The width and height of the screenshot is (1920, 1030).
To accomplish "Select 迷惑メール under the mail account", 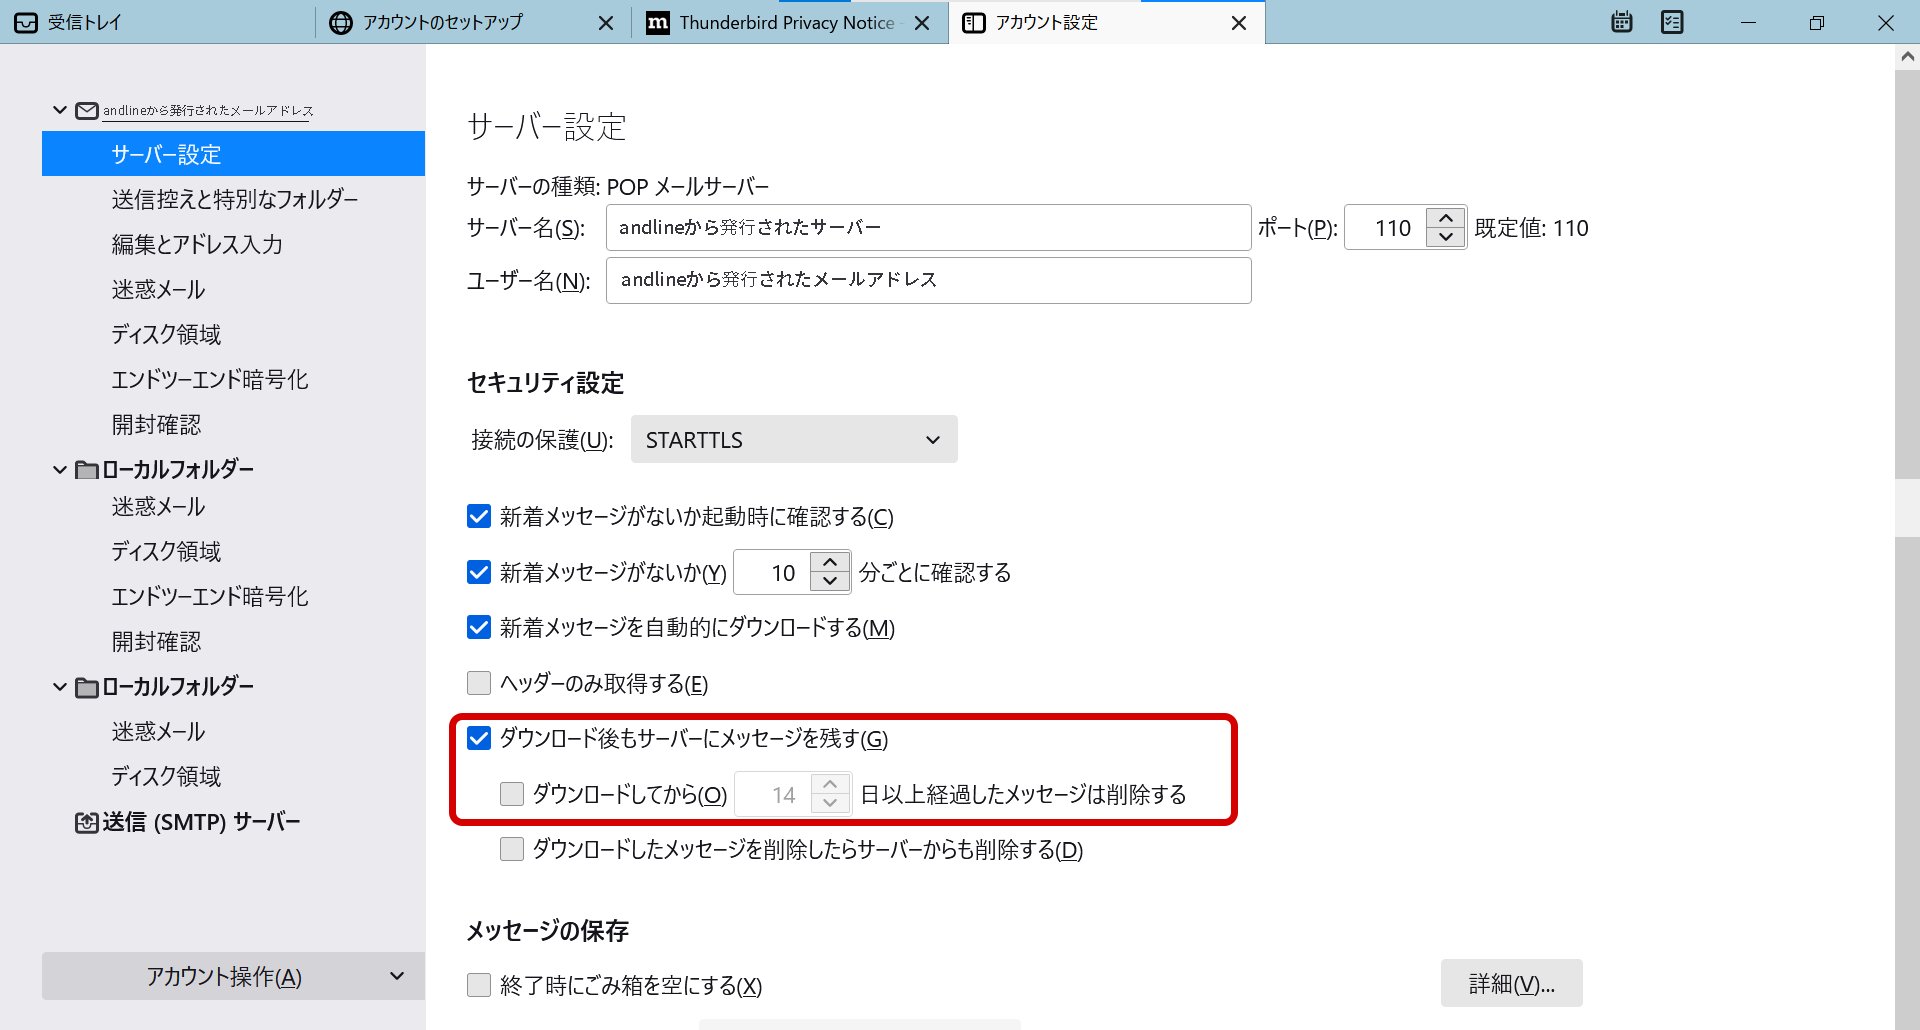I will 158,290.
